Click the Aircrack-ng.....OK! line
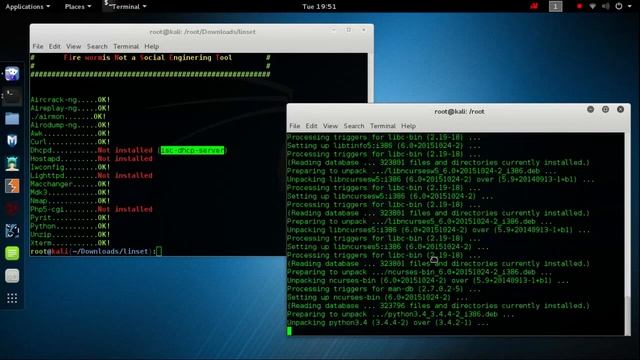 tap(70, 100)
